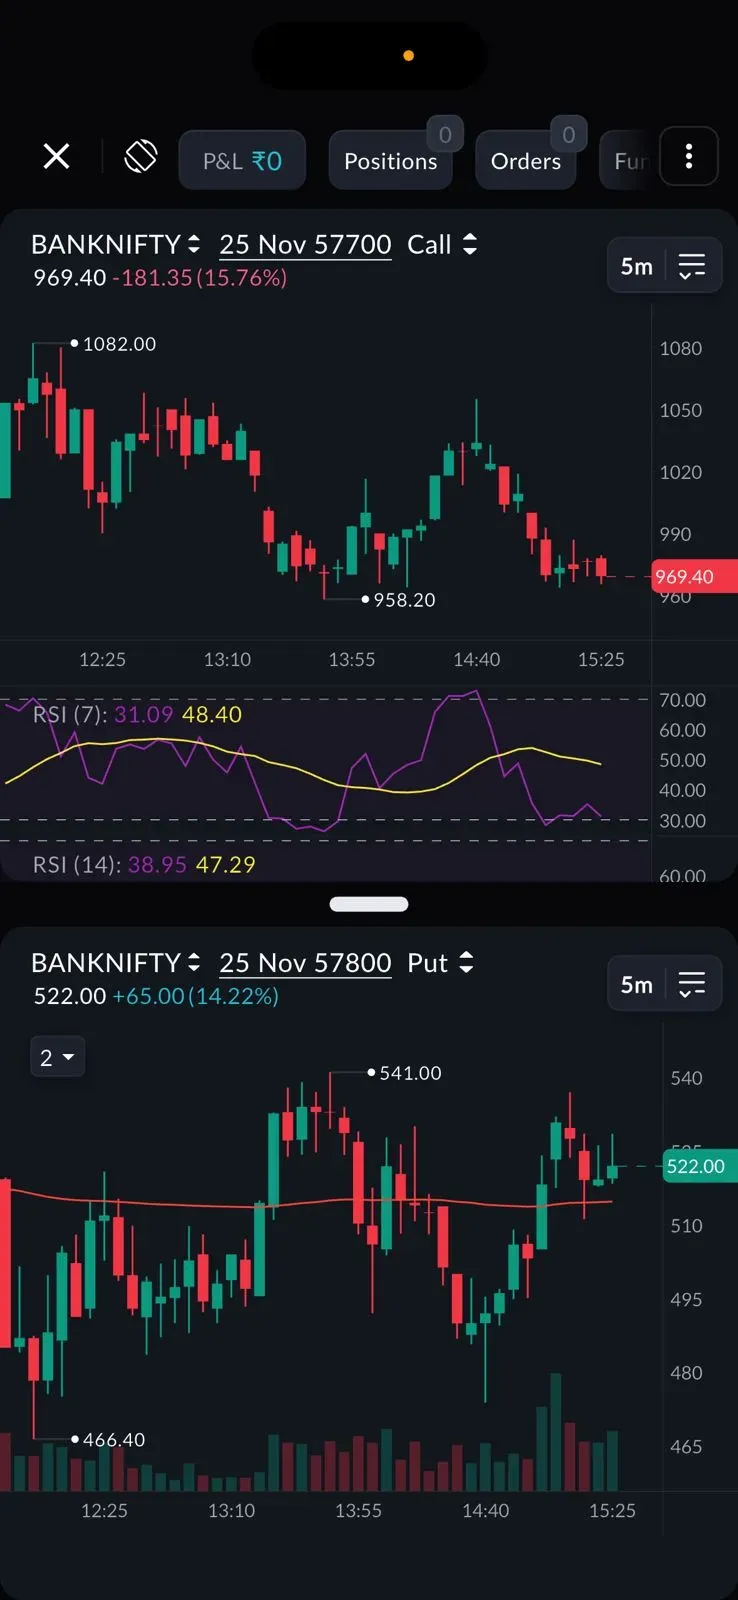Grab the split-pane resize handle between charts
Screen dimensions: 738x1600
pyautogui.click(x=369, y=904)
